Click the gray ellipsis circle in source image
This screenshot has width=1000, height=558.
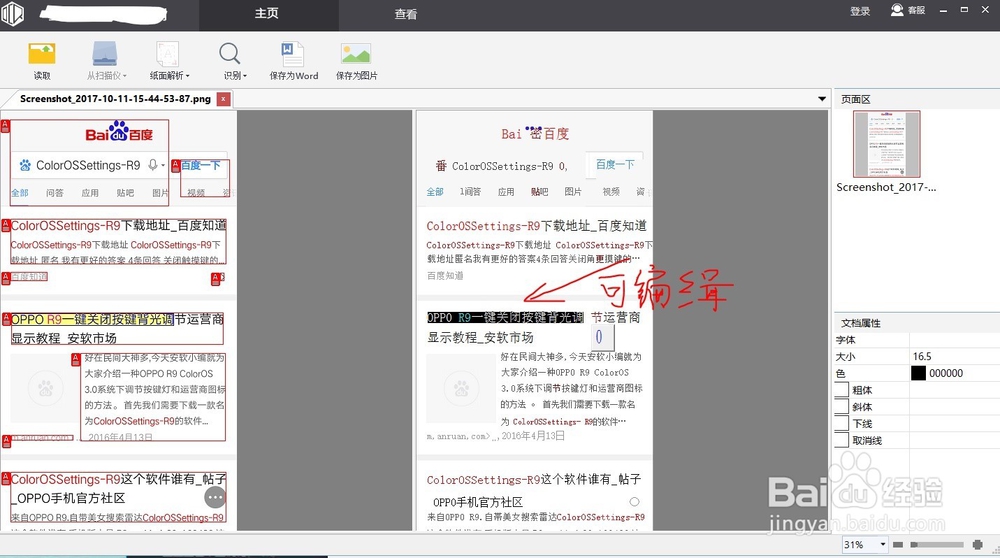click(x=215, y=497)
